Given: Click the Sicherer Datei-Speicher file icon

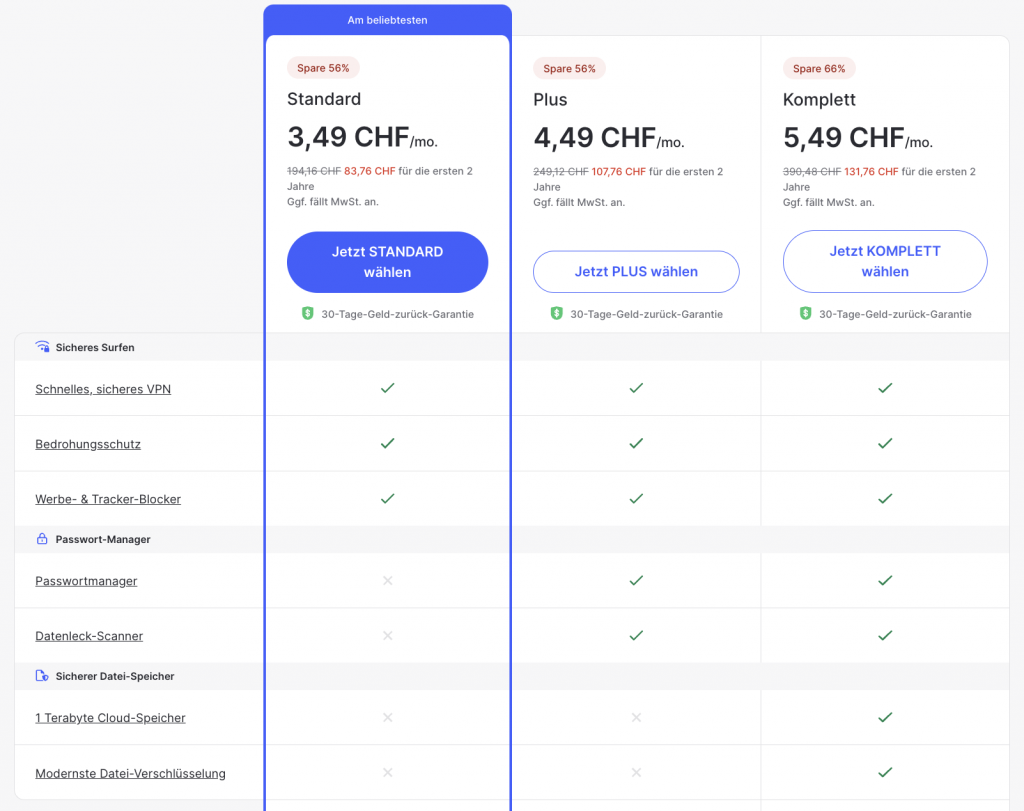Looking at the screenshot, I should (42, 676).
